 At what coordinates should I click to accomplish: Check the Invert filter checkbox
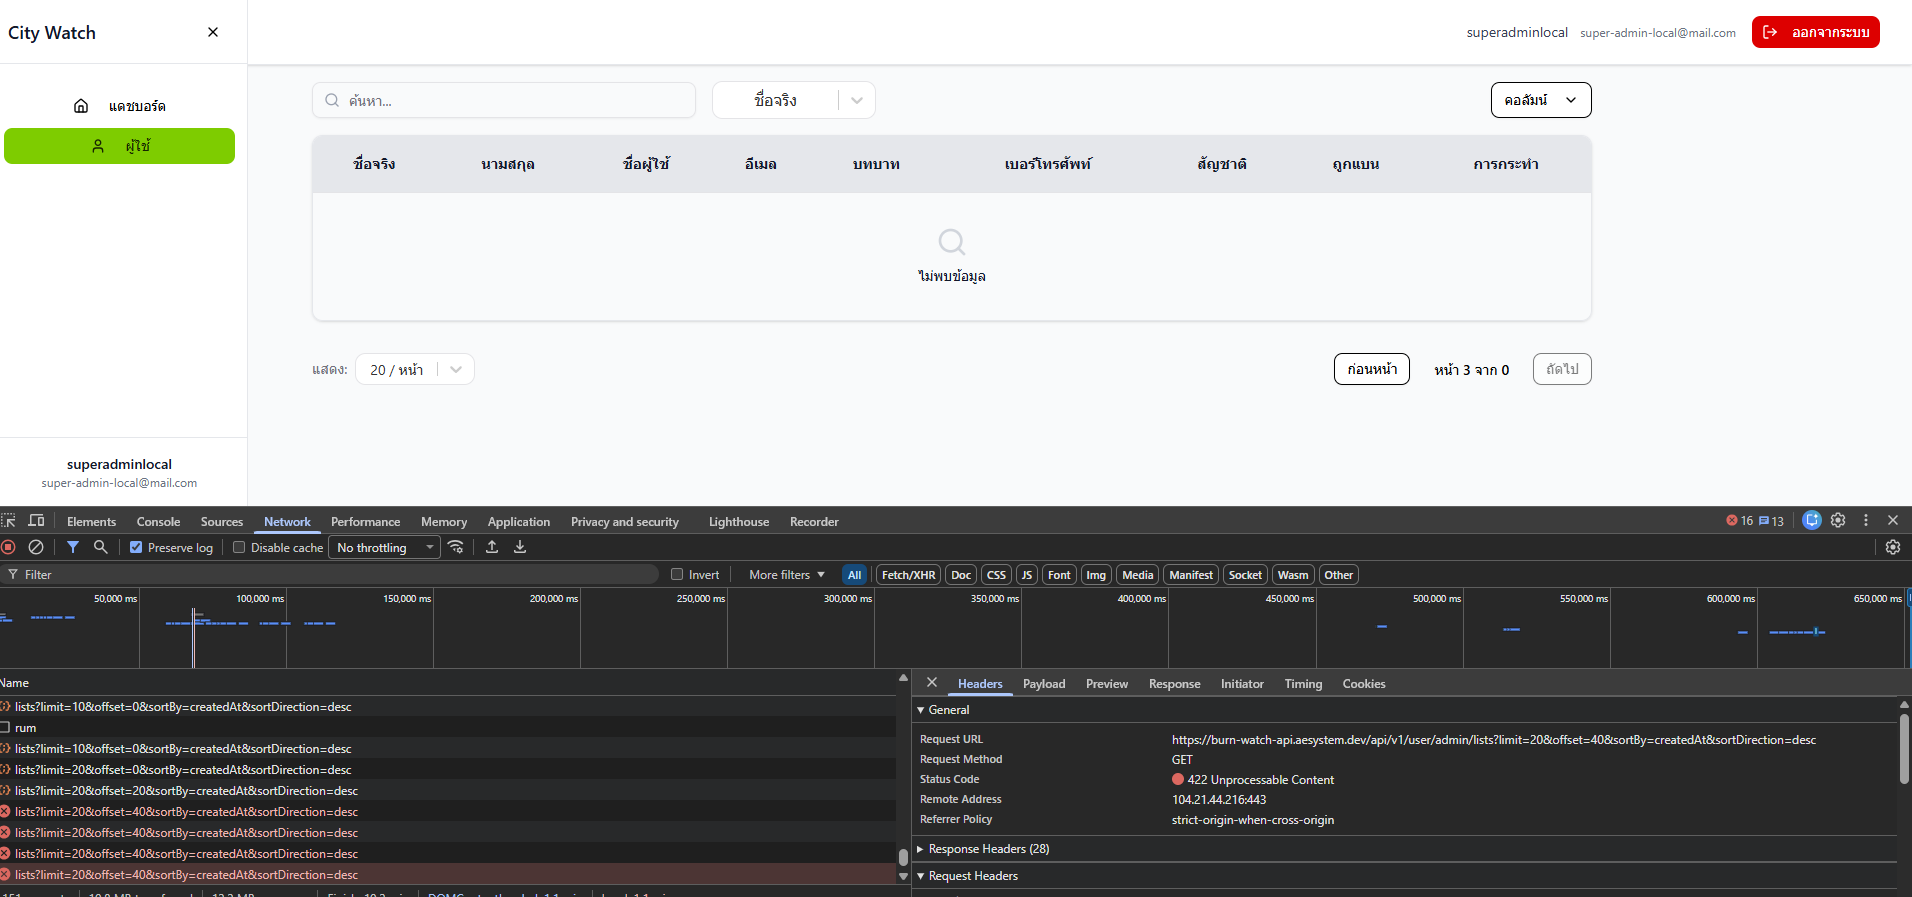tap(677, 574)
